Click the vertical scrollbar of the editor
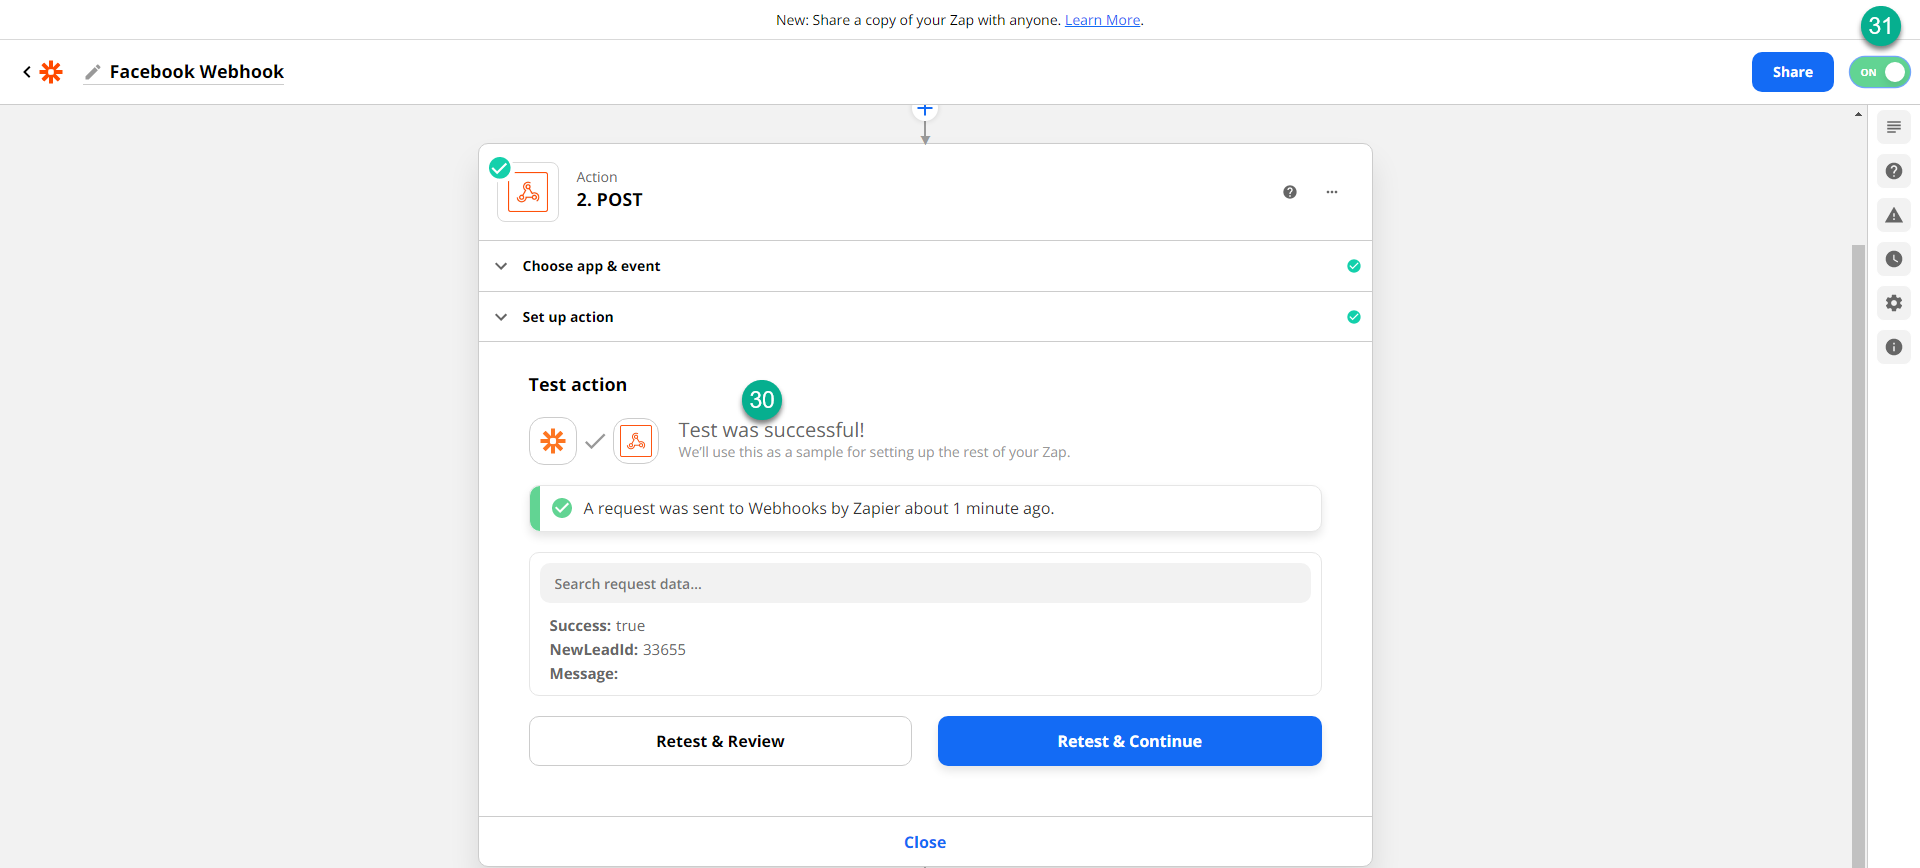Image resolution: width=1920 pixels, height=868 pixels. click(x=1858, y=555)
